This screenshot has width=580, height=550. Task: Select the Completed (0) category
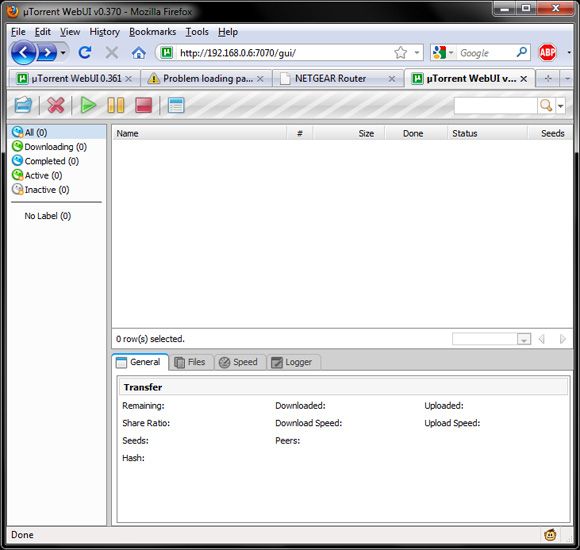pos(45,161)
